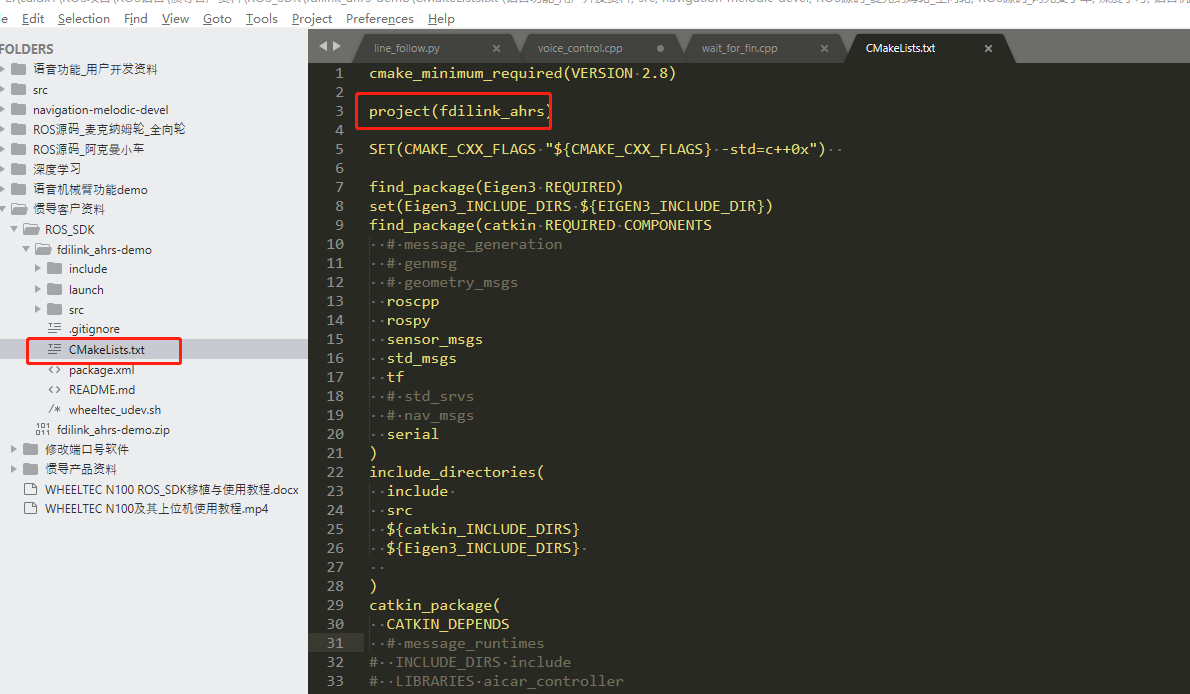The width and height of the screenshot is (1190, 694).
Task: Select ROS源码_麦克纳姆轮_全向轮 folder
Action: [x=109, y=129]
